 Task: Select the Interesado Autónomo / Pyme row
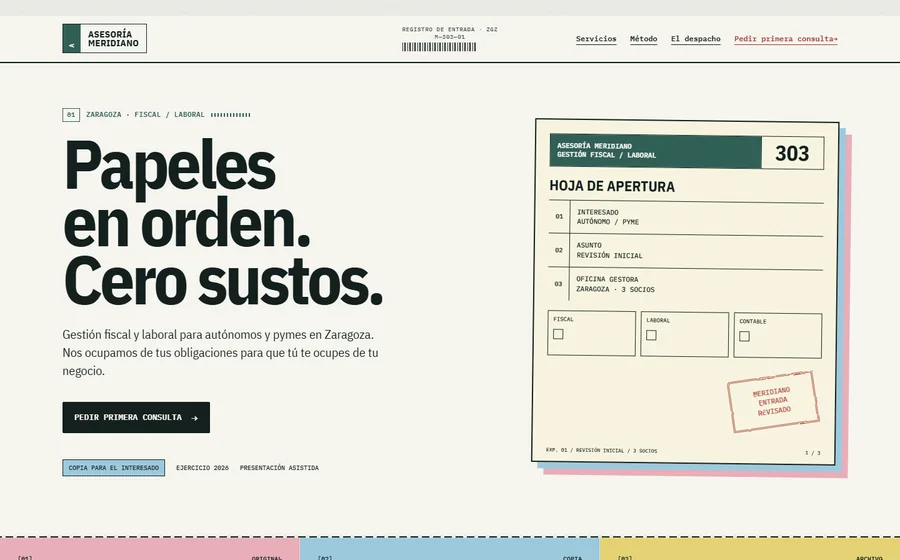click(686, 217)
